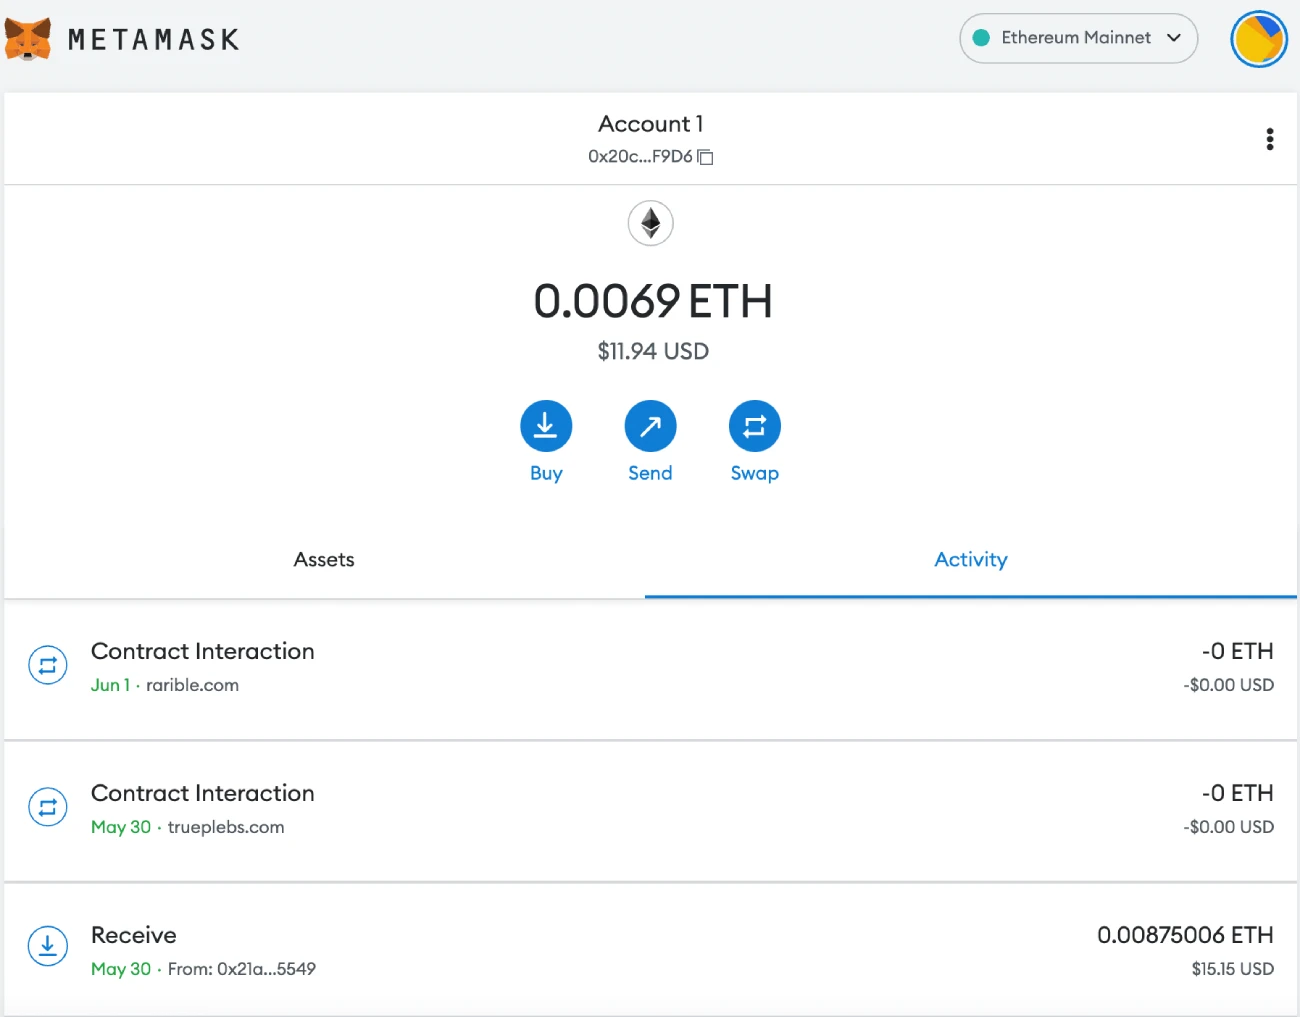Switch to the Activity tab

click(x=971, y=559)
